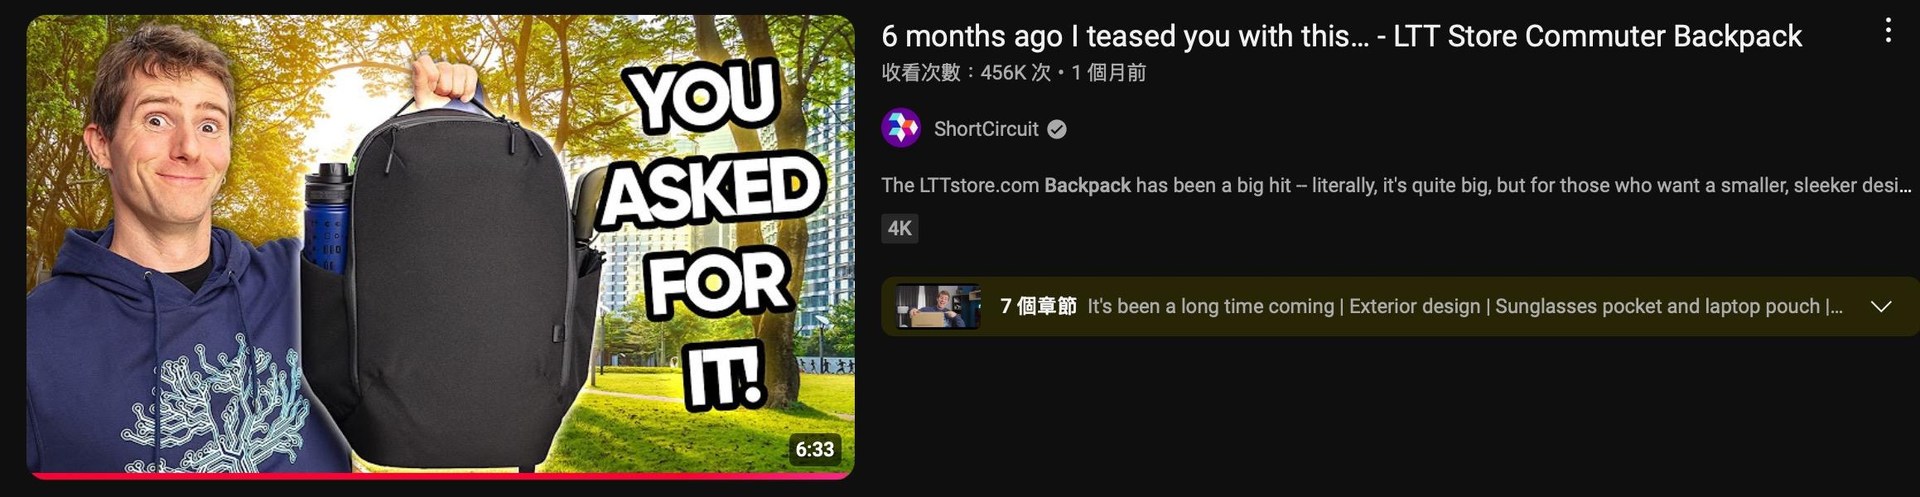Go to the ShortCircuit channel name link

pos(986,129)
